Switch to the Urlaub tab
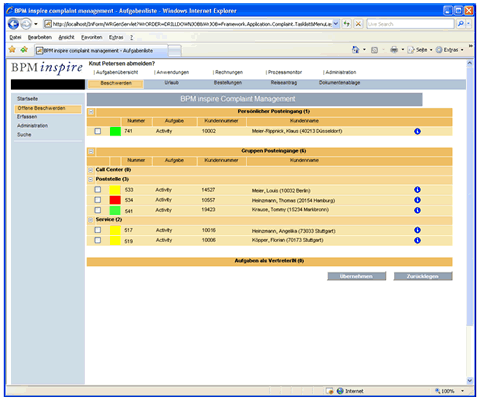The height and width of the screenshot is (400, 480). [172, 83]
